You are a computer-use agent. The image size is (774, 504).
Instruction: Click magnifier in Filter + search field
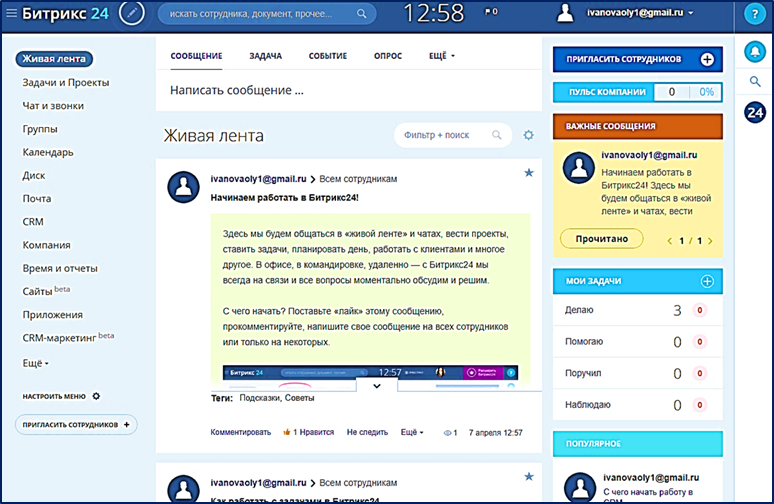pos(497,135)
